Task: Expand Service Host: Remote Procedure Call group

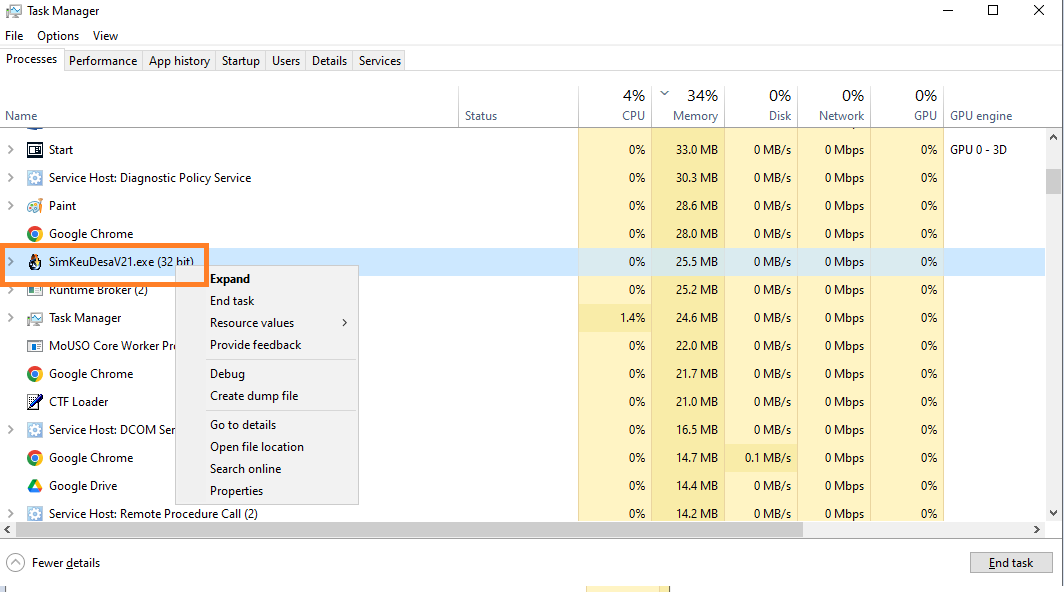Action: [11, 514]
